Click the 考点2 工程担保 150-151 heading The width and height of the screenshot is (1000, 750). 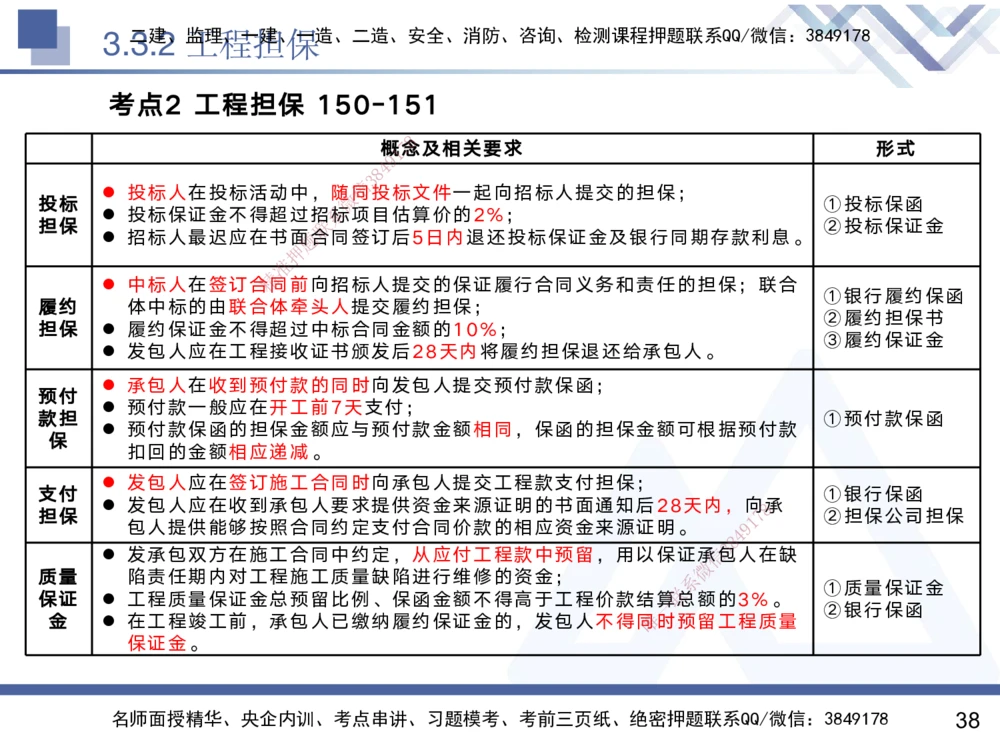(263, 102)
